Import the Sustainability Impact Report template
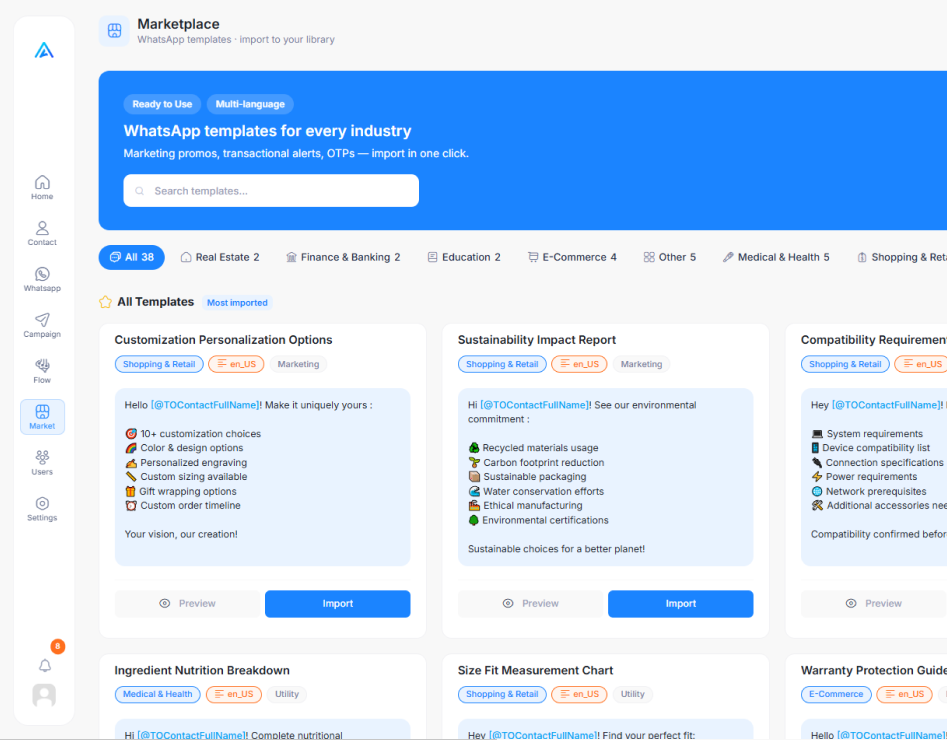Image resolution: width=947 pixels, height=740 pixels. [x=681, y=603]
